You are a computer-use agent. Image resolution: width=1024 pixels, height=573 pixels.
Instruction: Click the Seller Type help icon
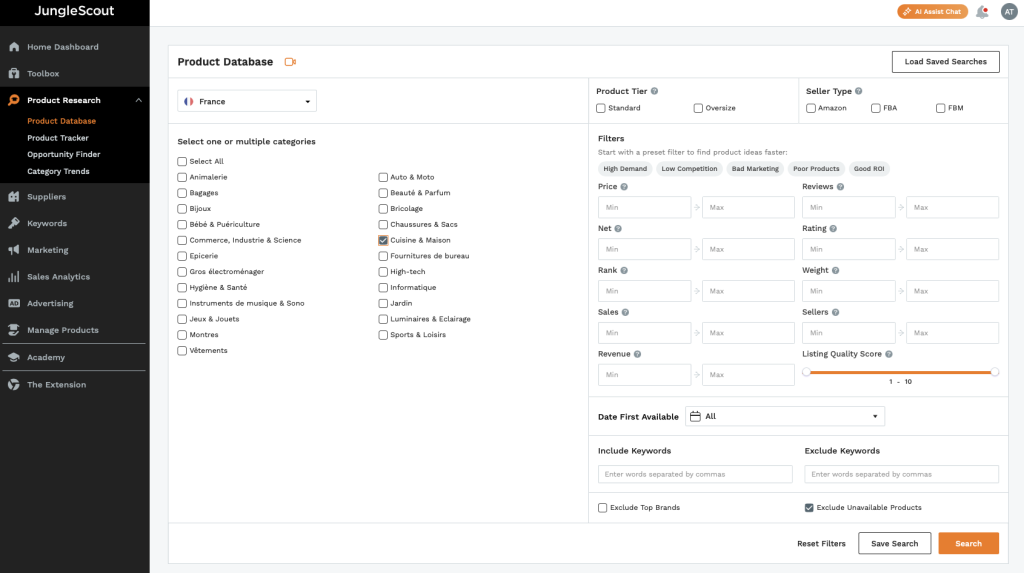point(859,91)
